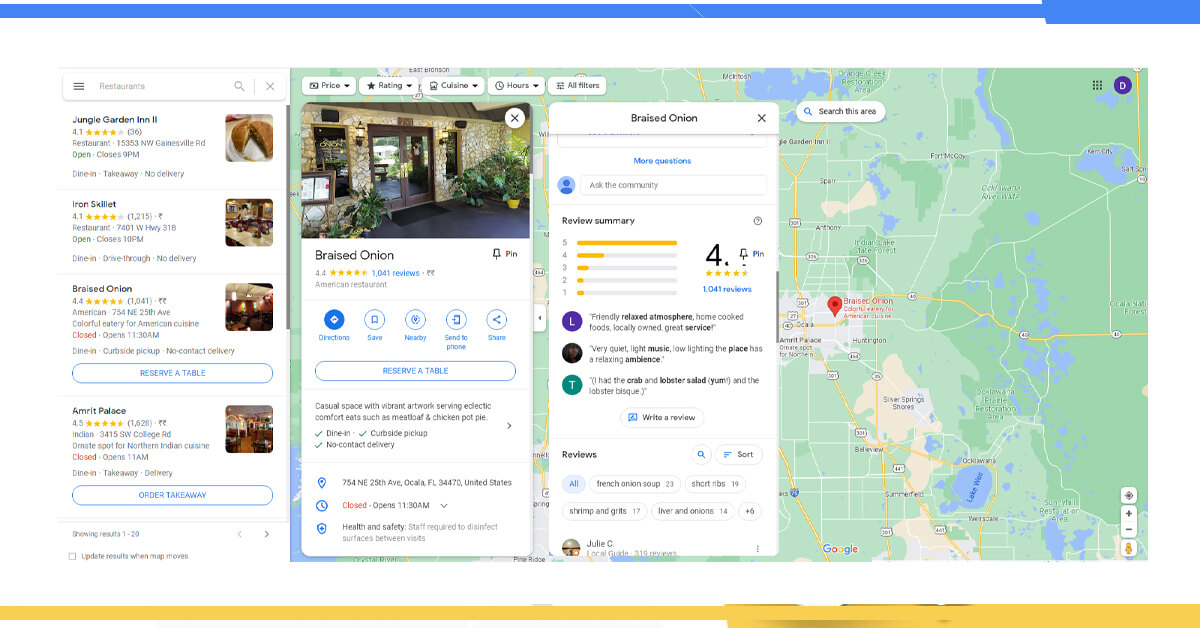Select Iron Skillet listing
The width and height of the screenshot is (1200, 628).
(172, 232)
